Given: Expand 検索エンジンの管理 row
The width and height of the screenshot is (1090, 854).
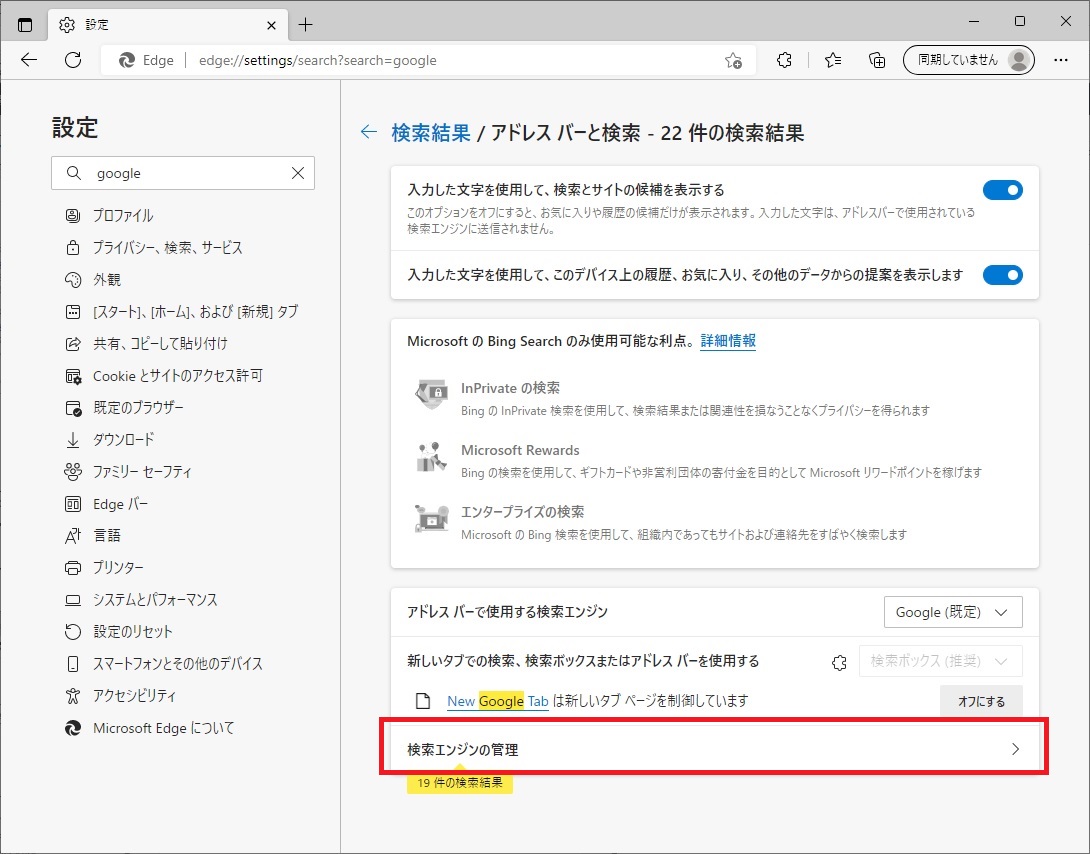Looking at the screenshot, I should [714, 749].
